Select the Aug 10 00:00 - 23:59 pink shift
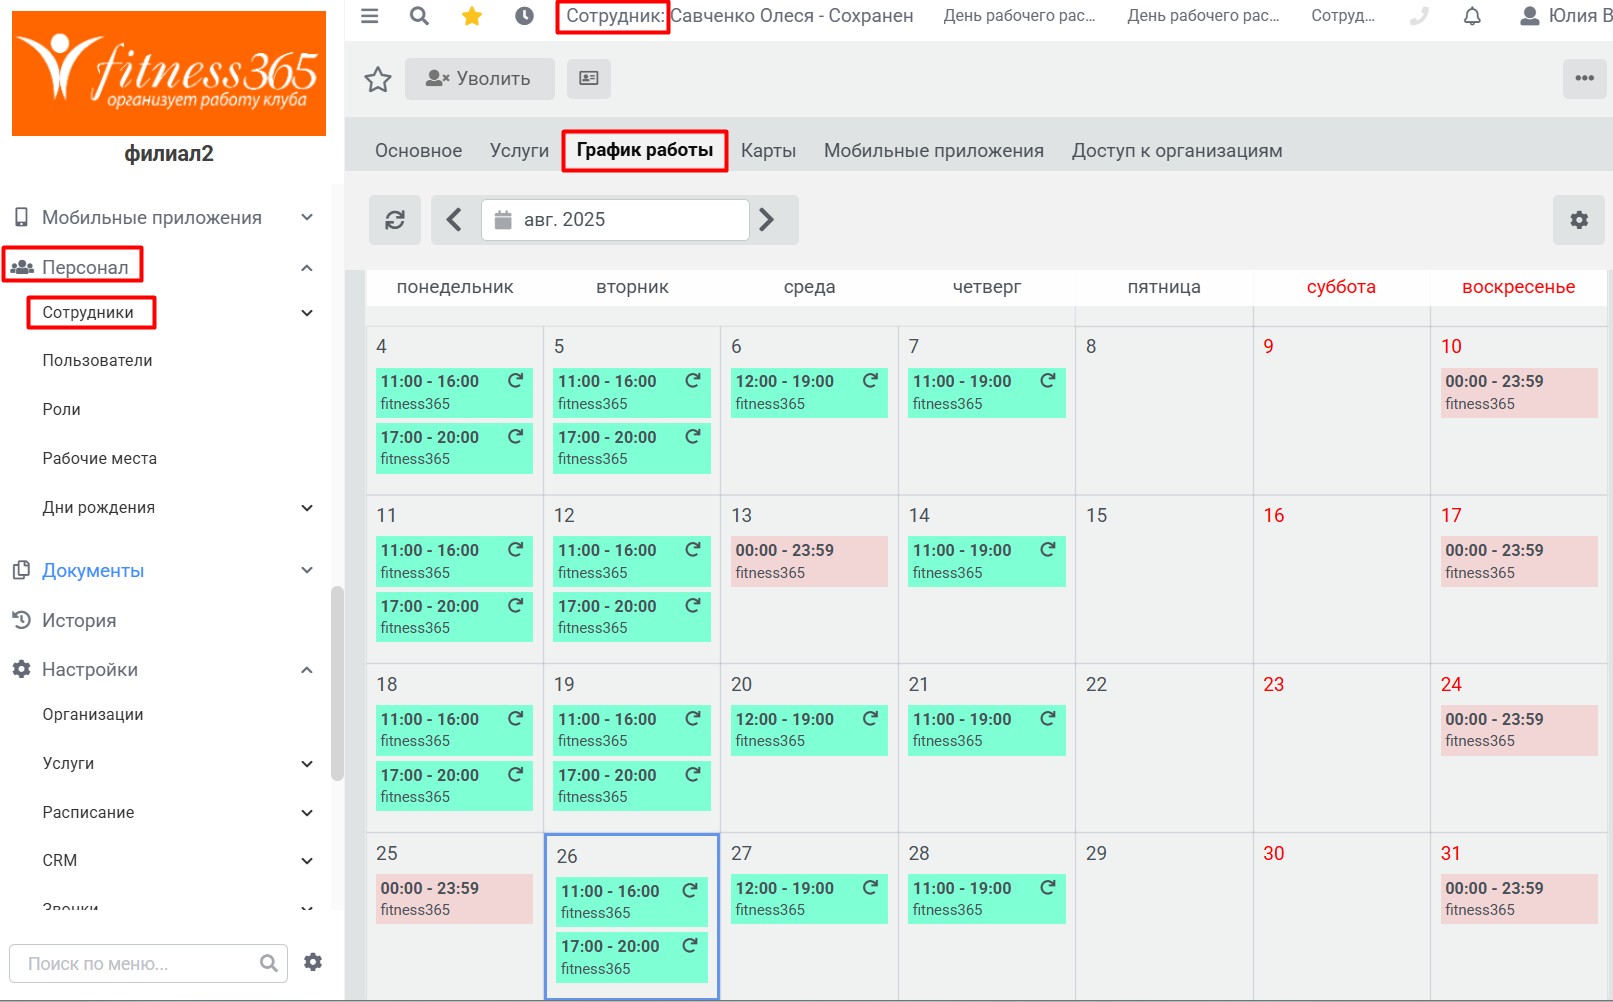The image size is (1613, 1002). point(1519,392)
